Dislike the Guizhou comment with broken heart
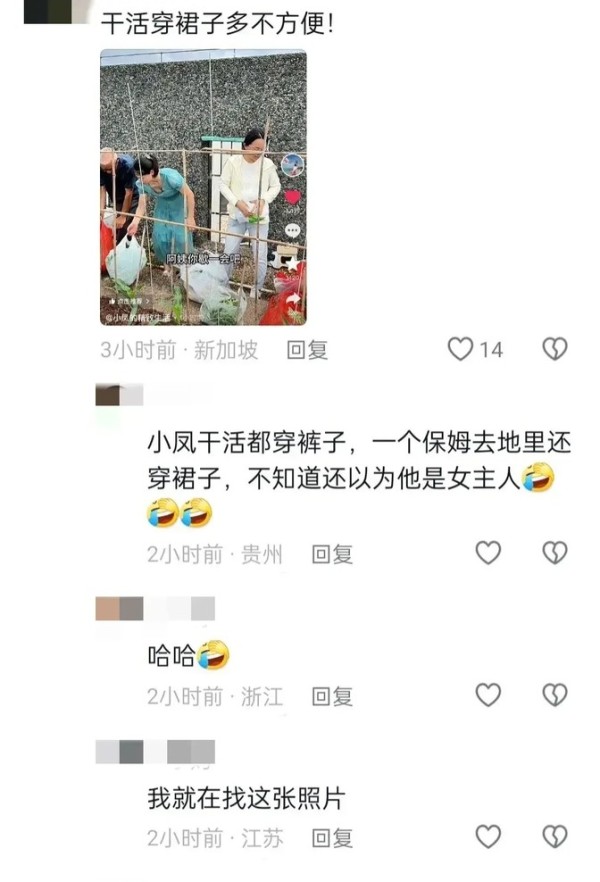Screen dimensions: 600x882 click(x=554, y=553)
